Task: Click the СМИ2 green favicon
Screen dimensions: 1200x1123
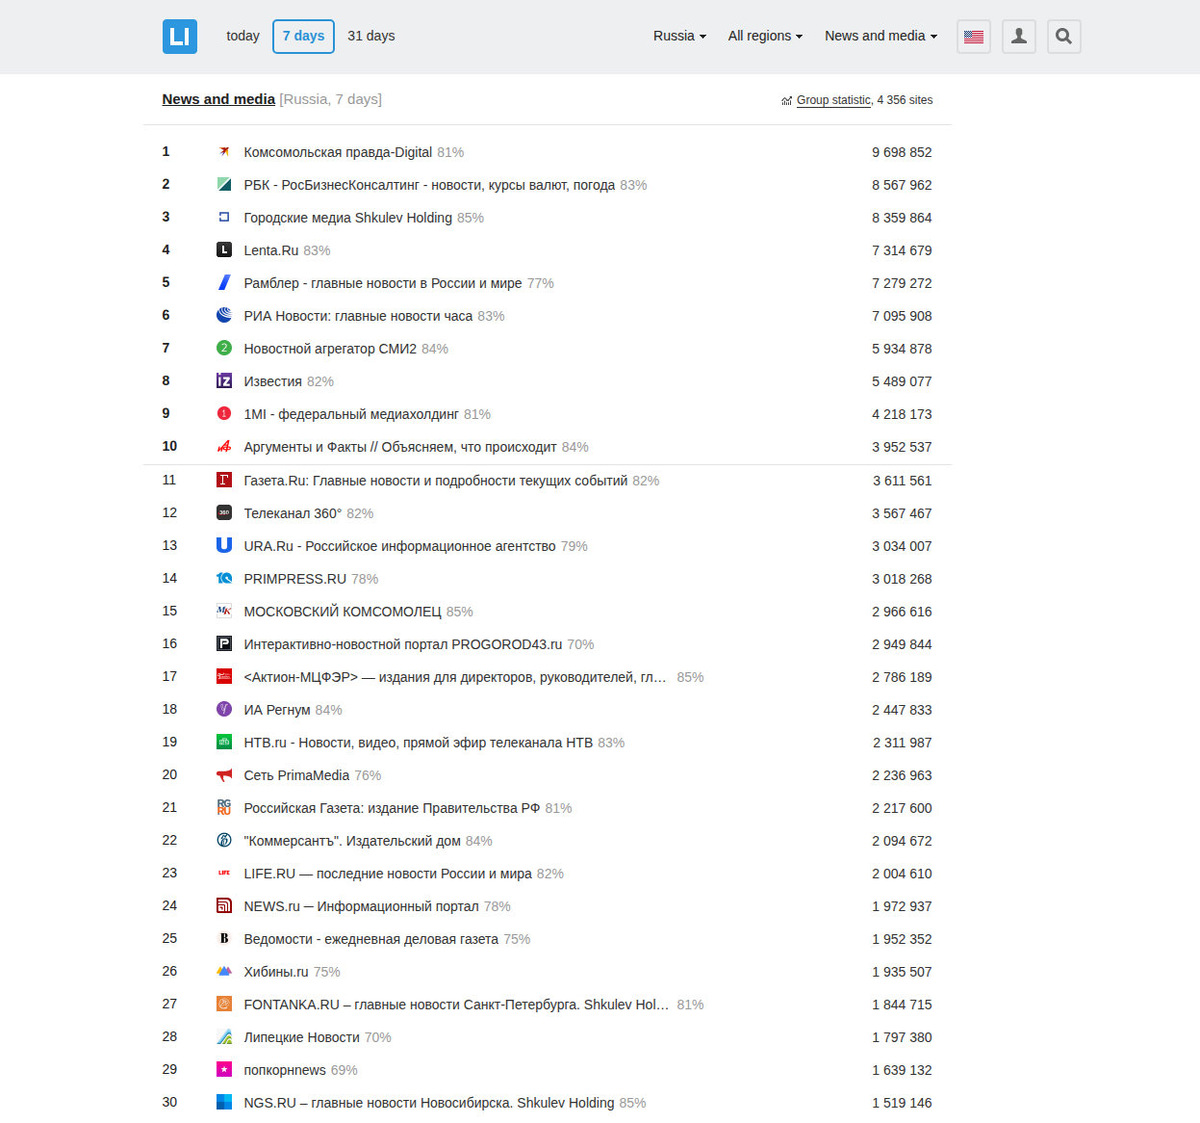Action: [x=224, y=348]
